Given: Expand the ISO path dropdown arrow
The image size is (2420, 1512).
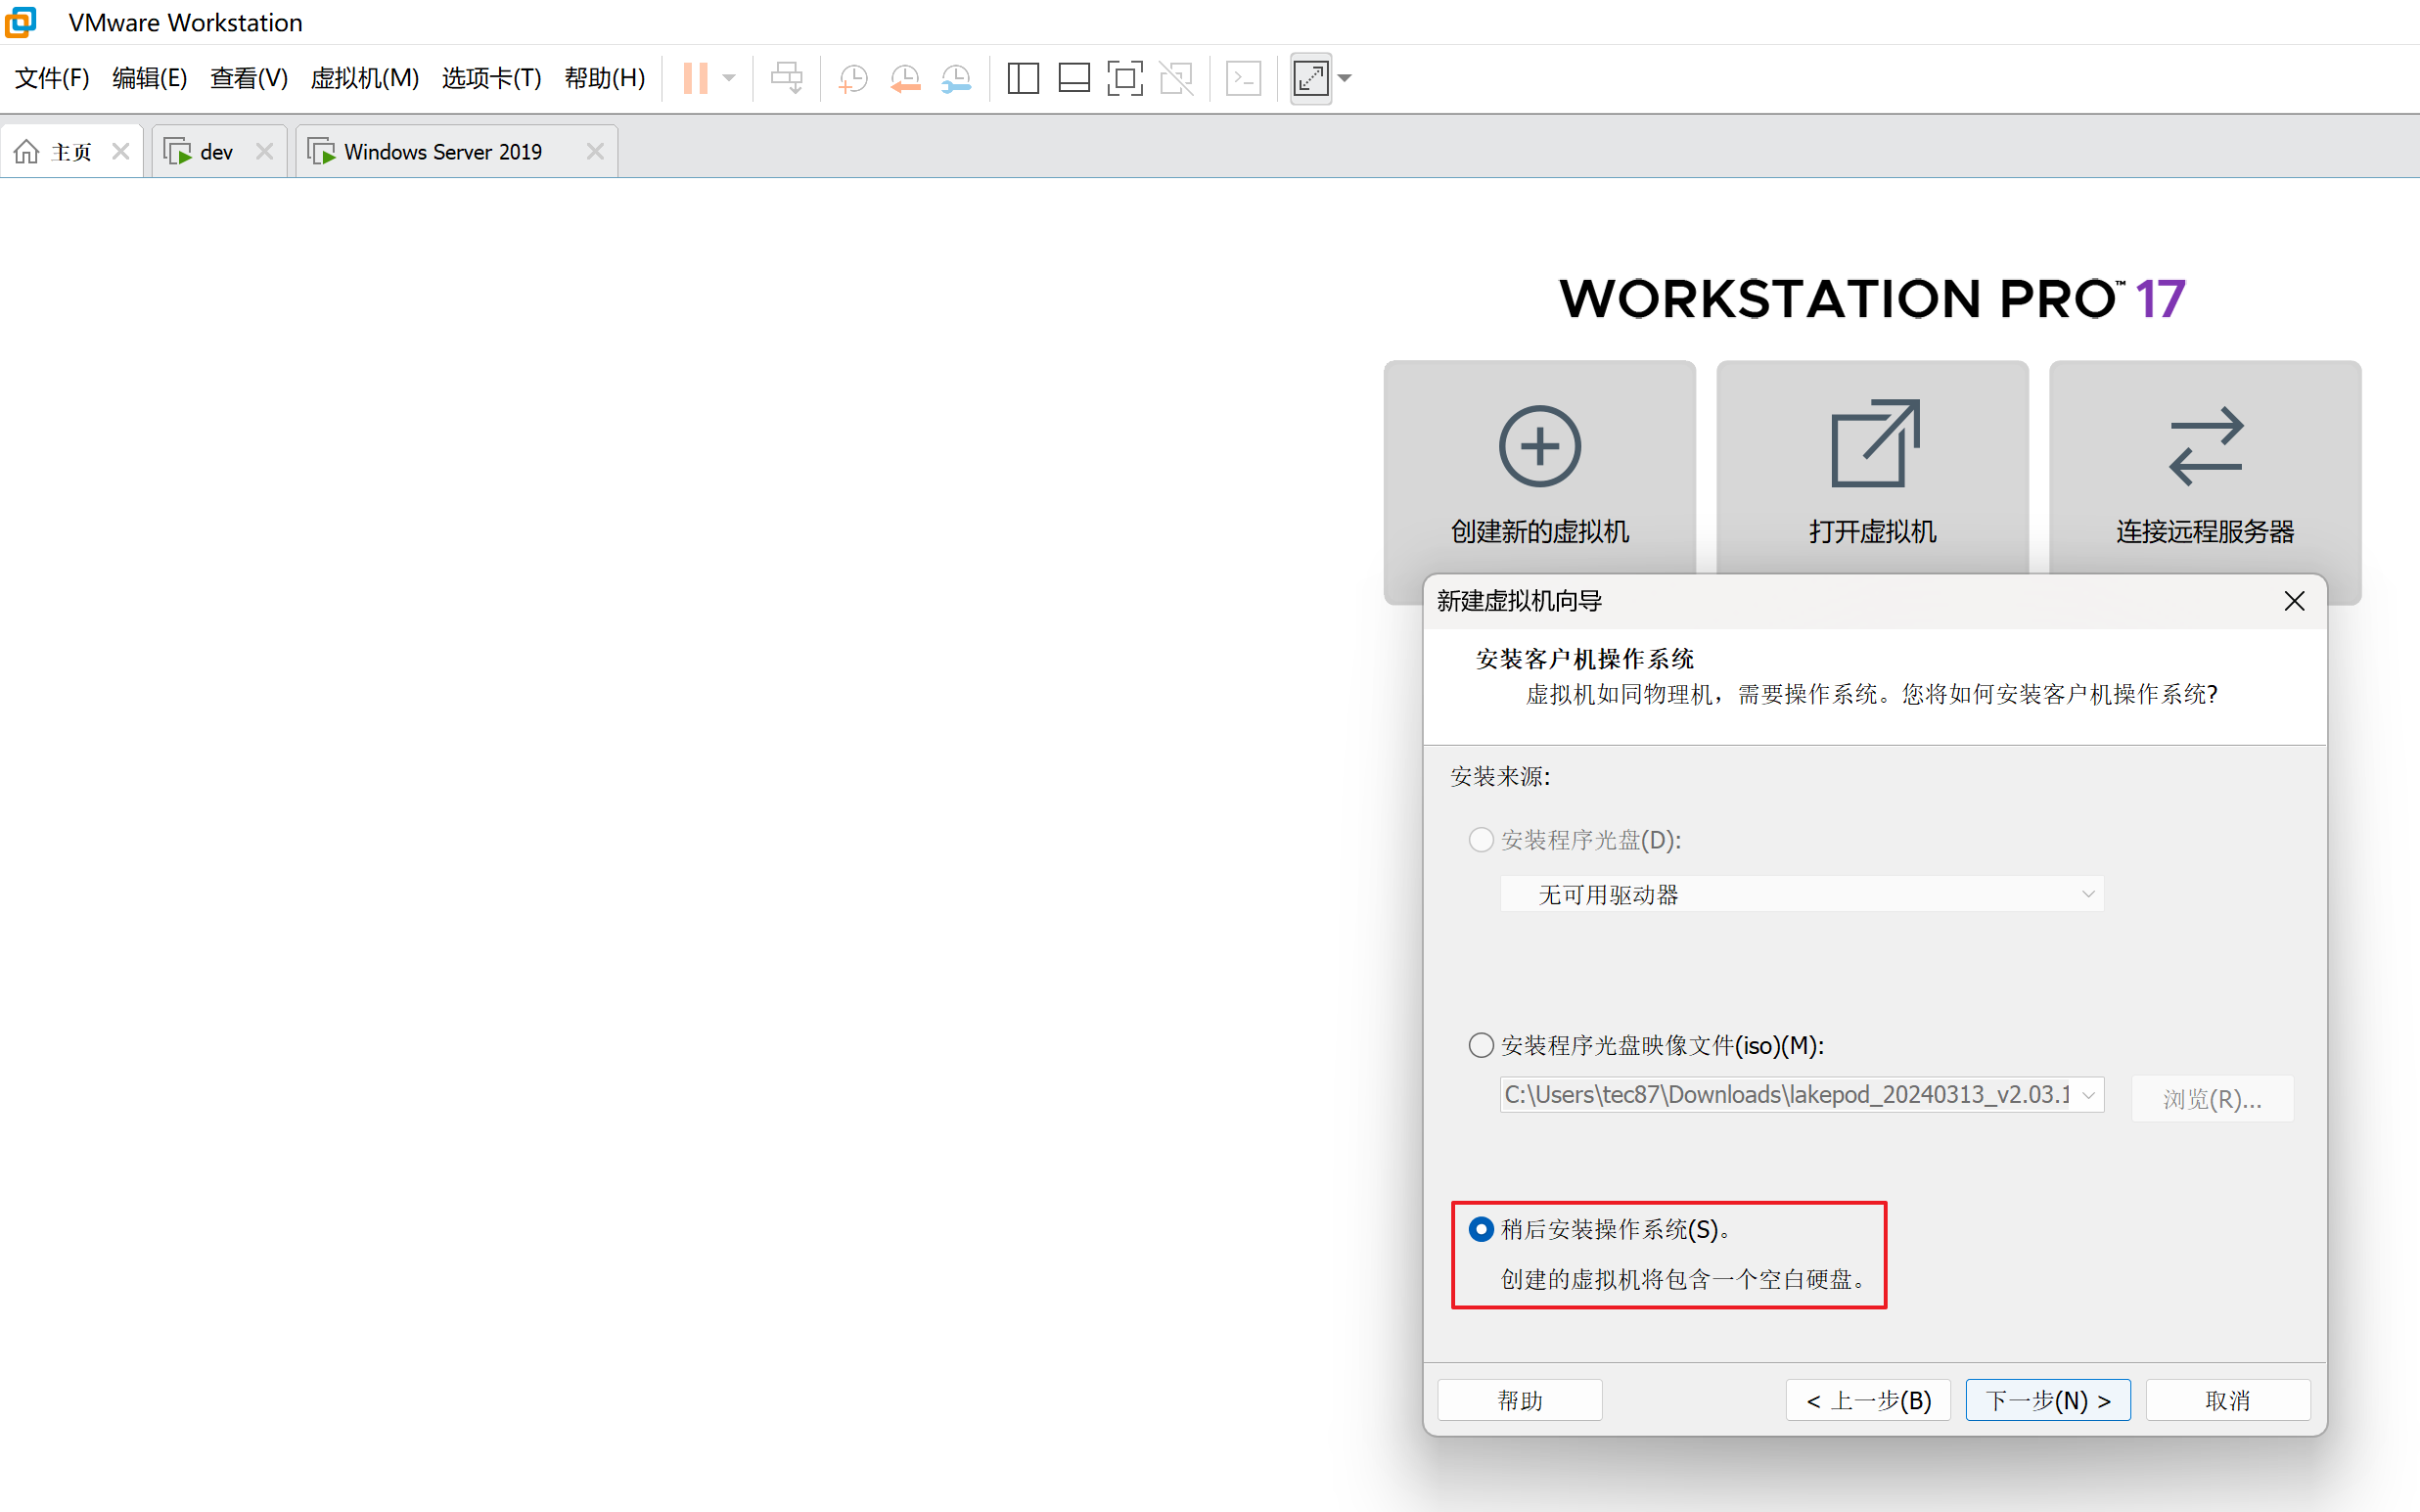Looking at the screenshot, I should pos(2088,1095).
